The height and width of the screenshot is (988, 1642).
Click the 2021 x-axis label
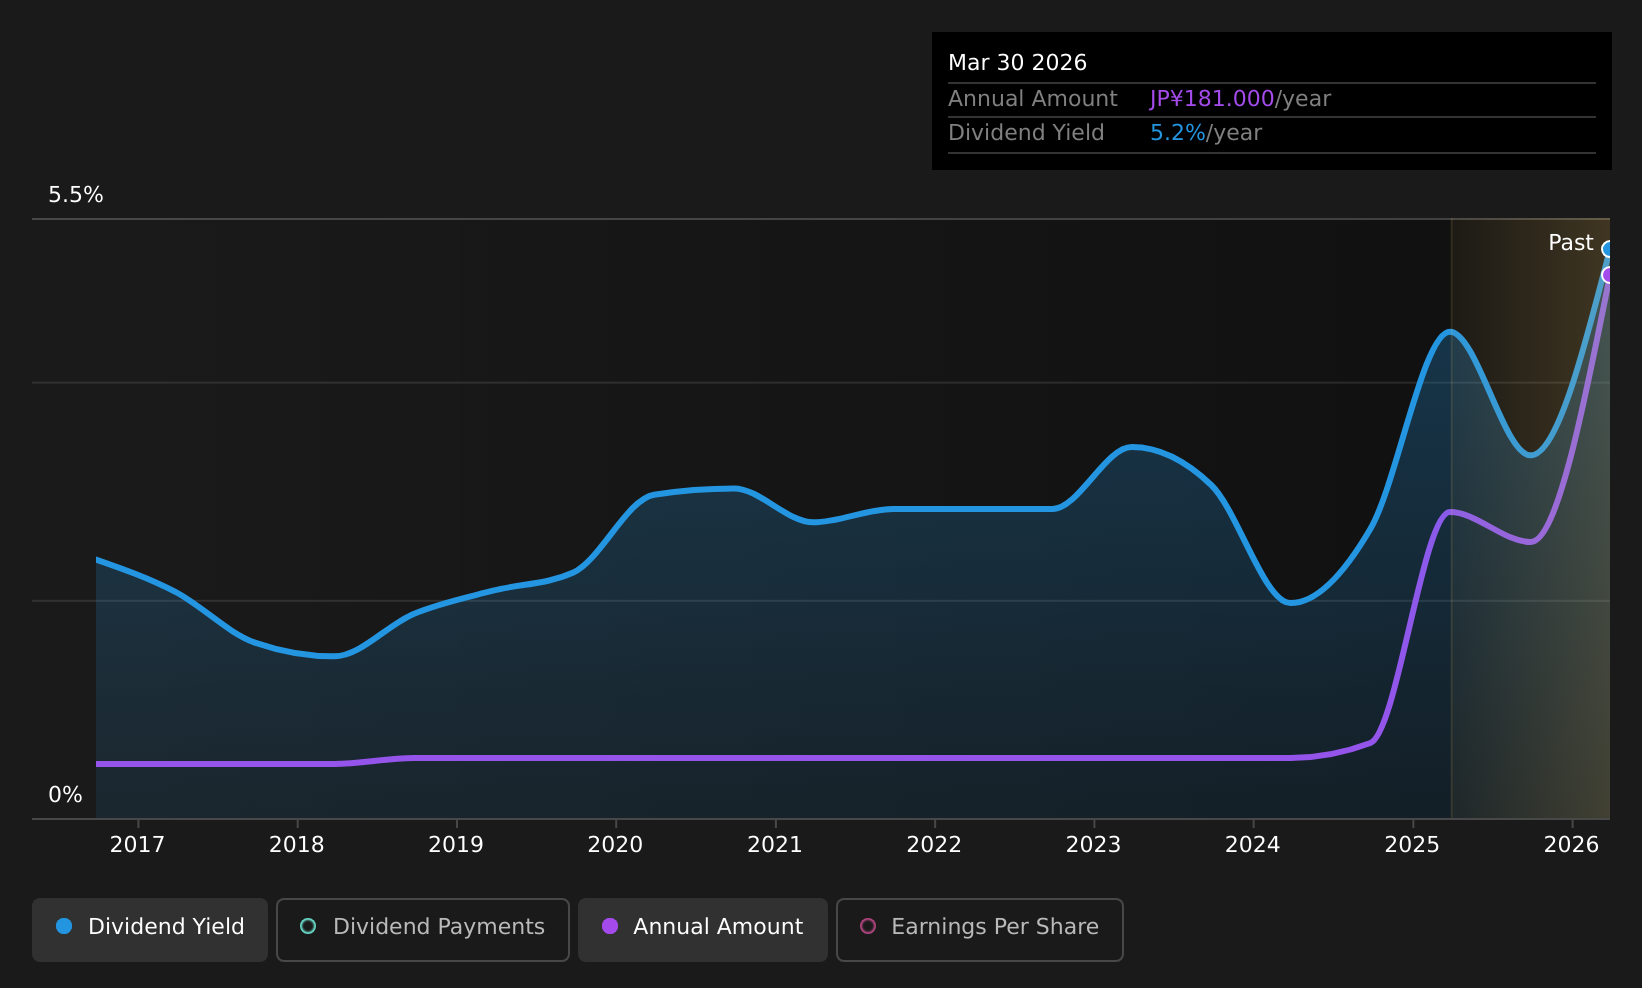click(x=775, y=845)
